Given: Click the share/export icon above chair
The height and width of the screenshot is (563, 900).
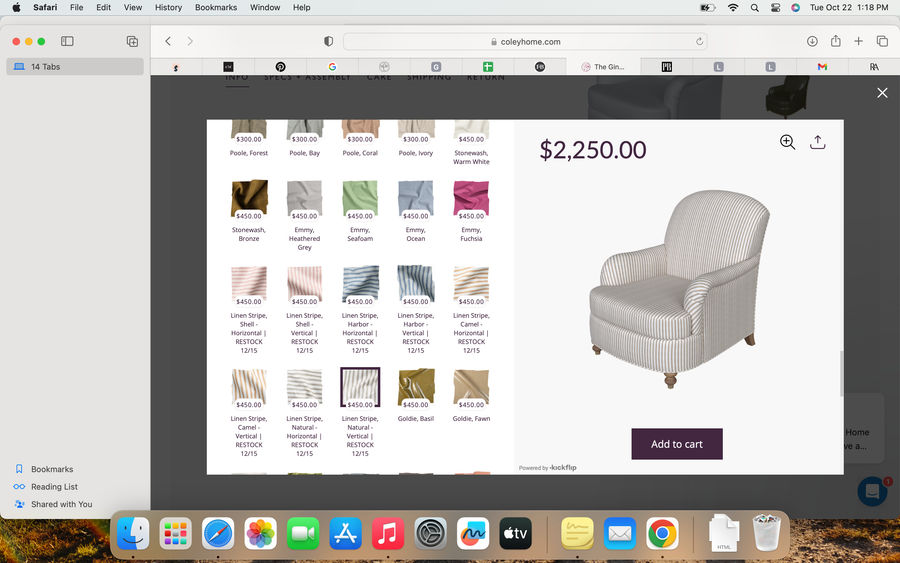Looking at the screenshot, I should click(x=817, y=142).
